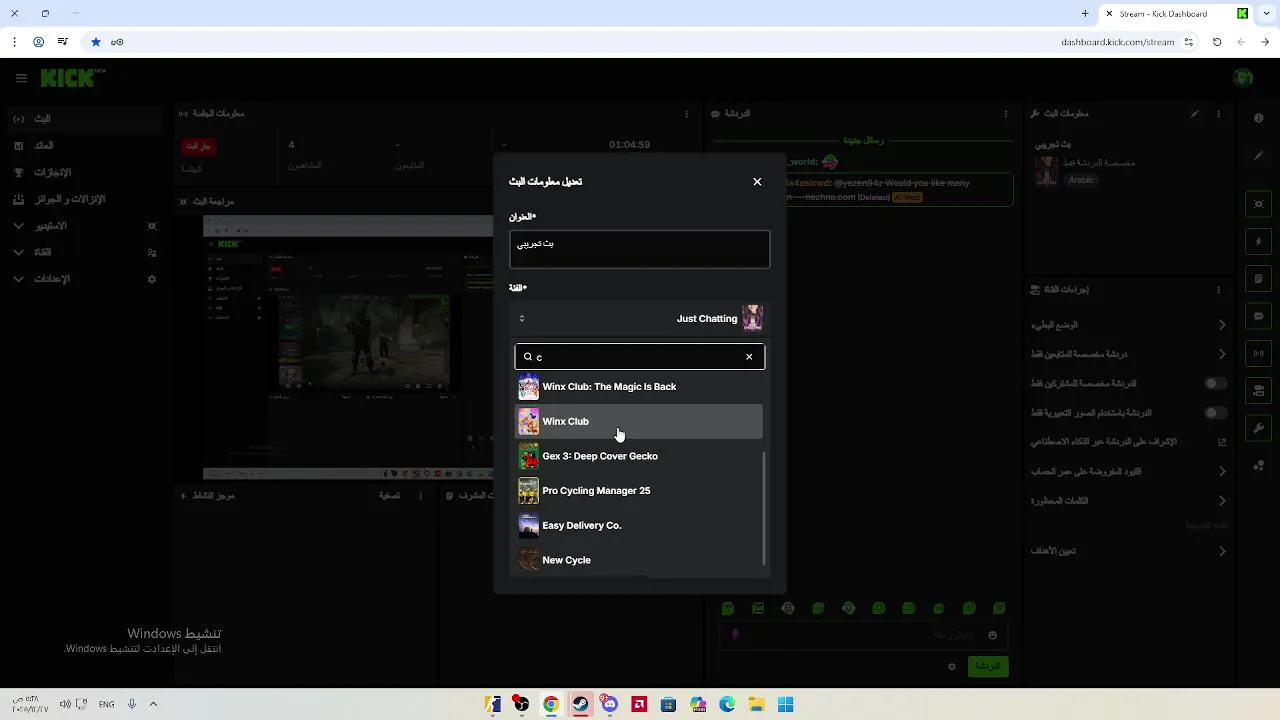Viewport: 1280px width, 720px height.
Task: Expand the الإعدادات sidebar section
Action: (18, 279)
